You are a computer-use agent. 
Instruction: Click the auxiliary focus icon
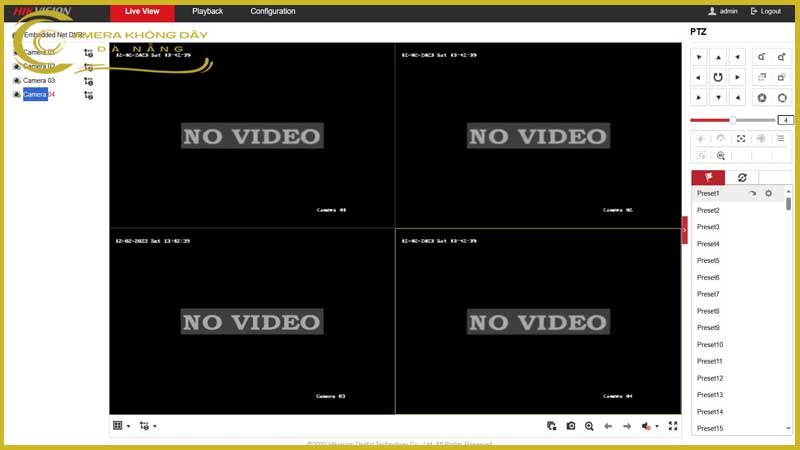click(741, 139)
